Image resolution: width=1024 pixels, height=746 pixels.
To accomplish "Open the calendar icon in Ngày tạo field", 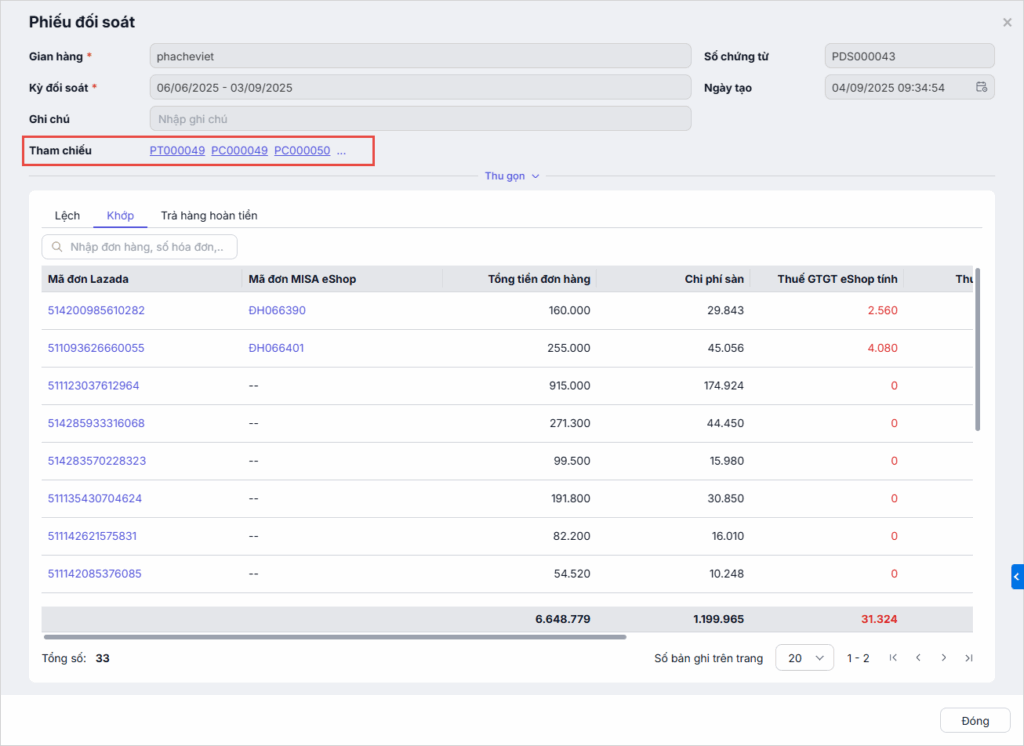I will coord(981,87).
